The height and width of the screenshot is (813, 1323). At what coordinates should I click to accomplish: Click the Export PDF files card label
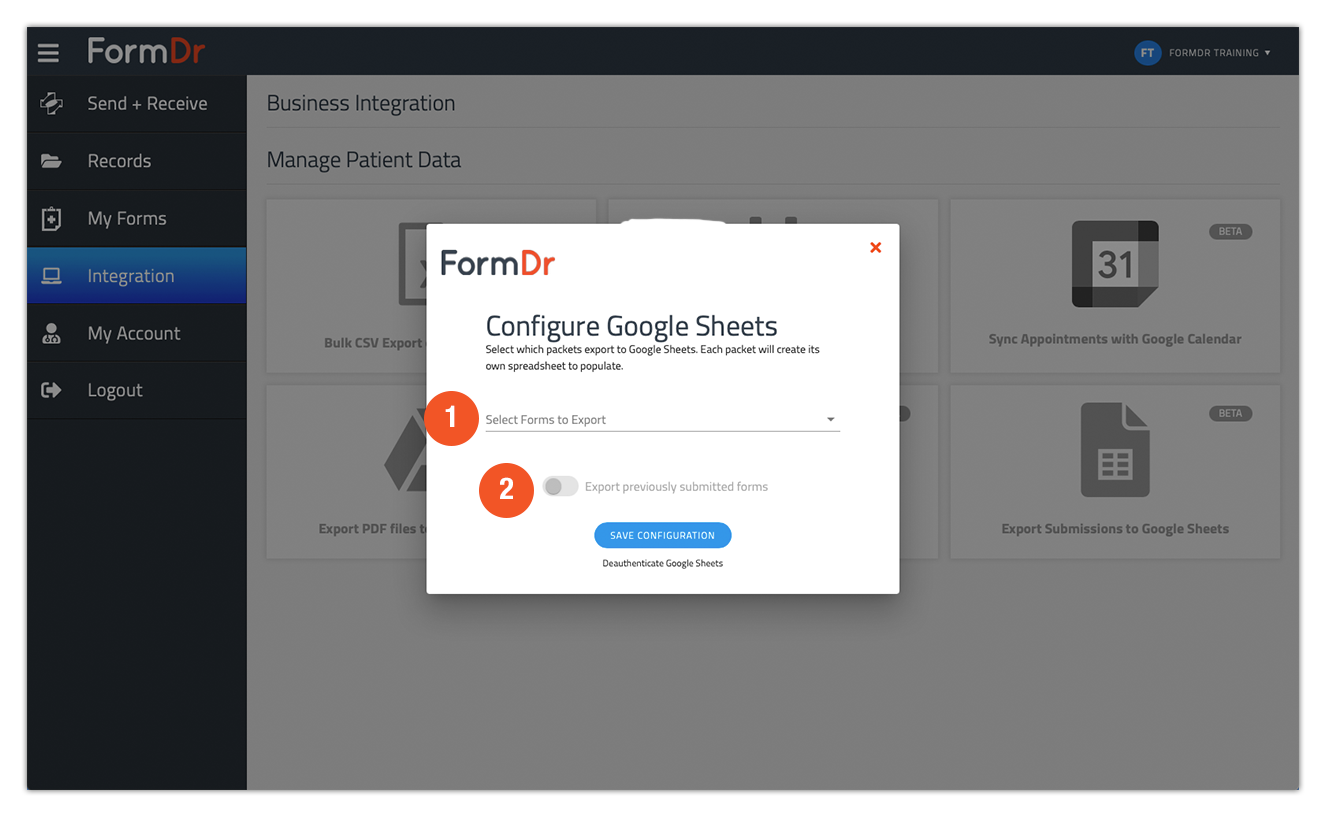pos(372,529)
